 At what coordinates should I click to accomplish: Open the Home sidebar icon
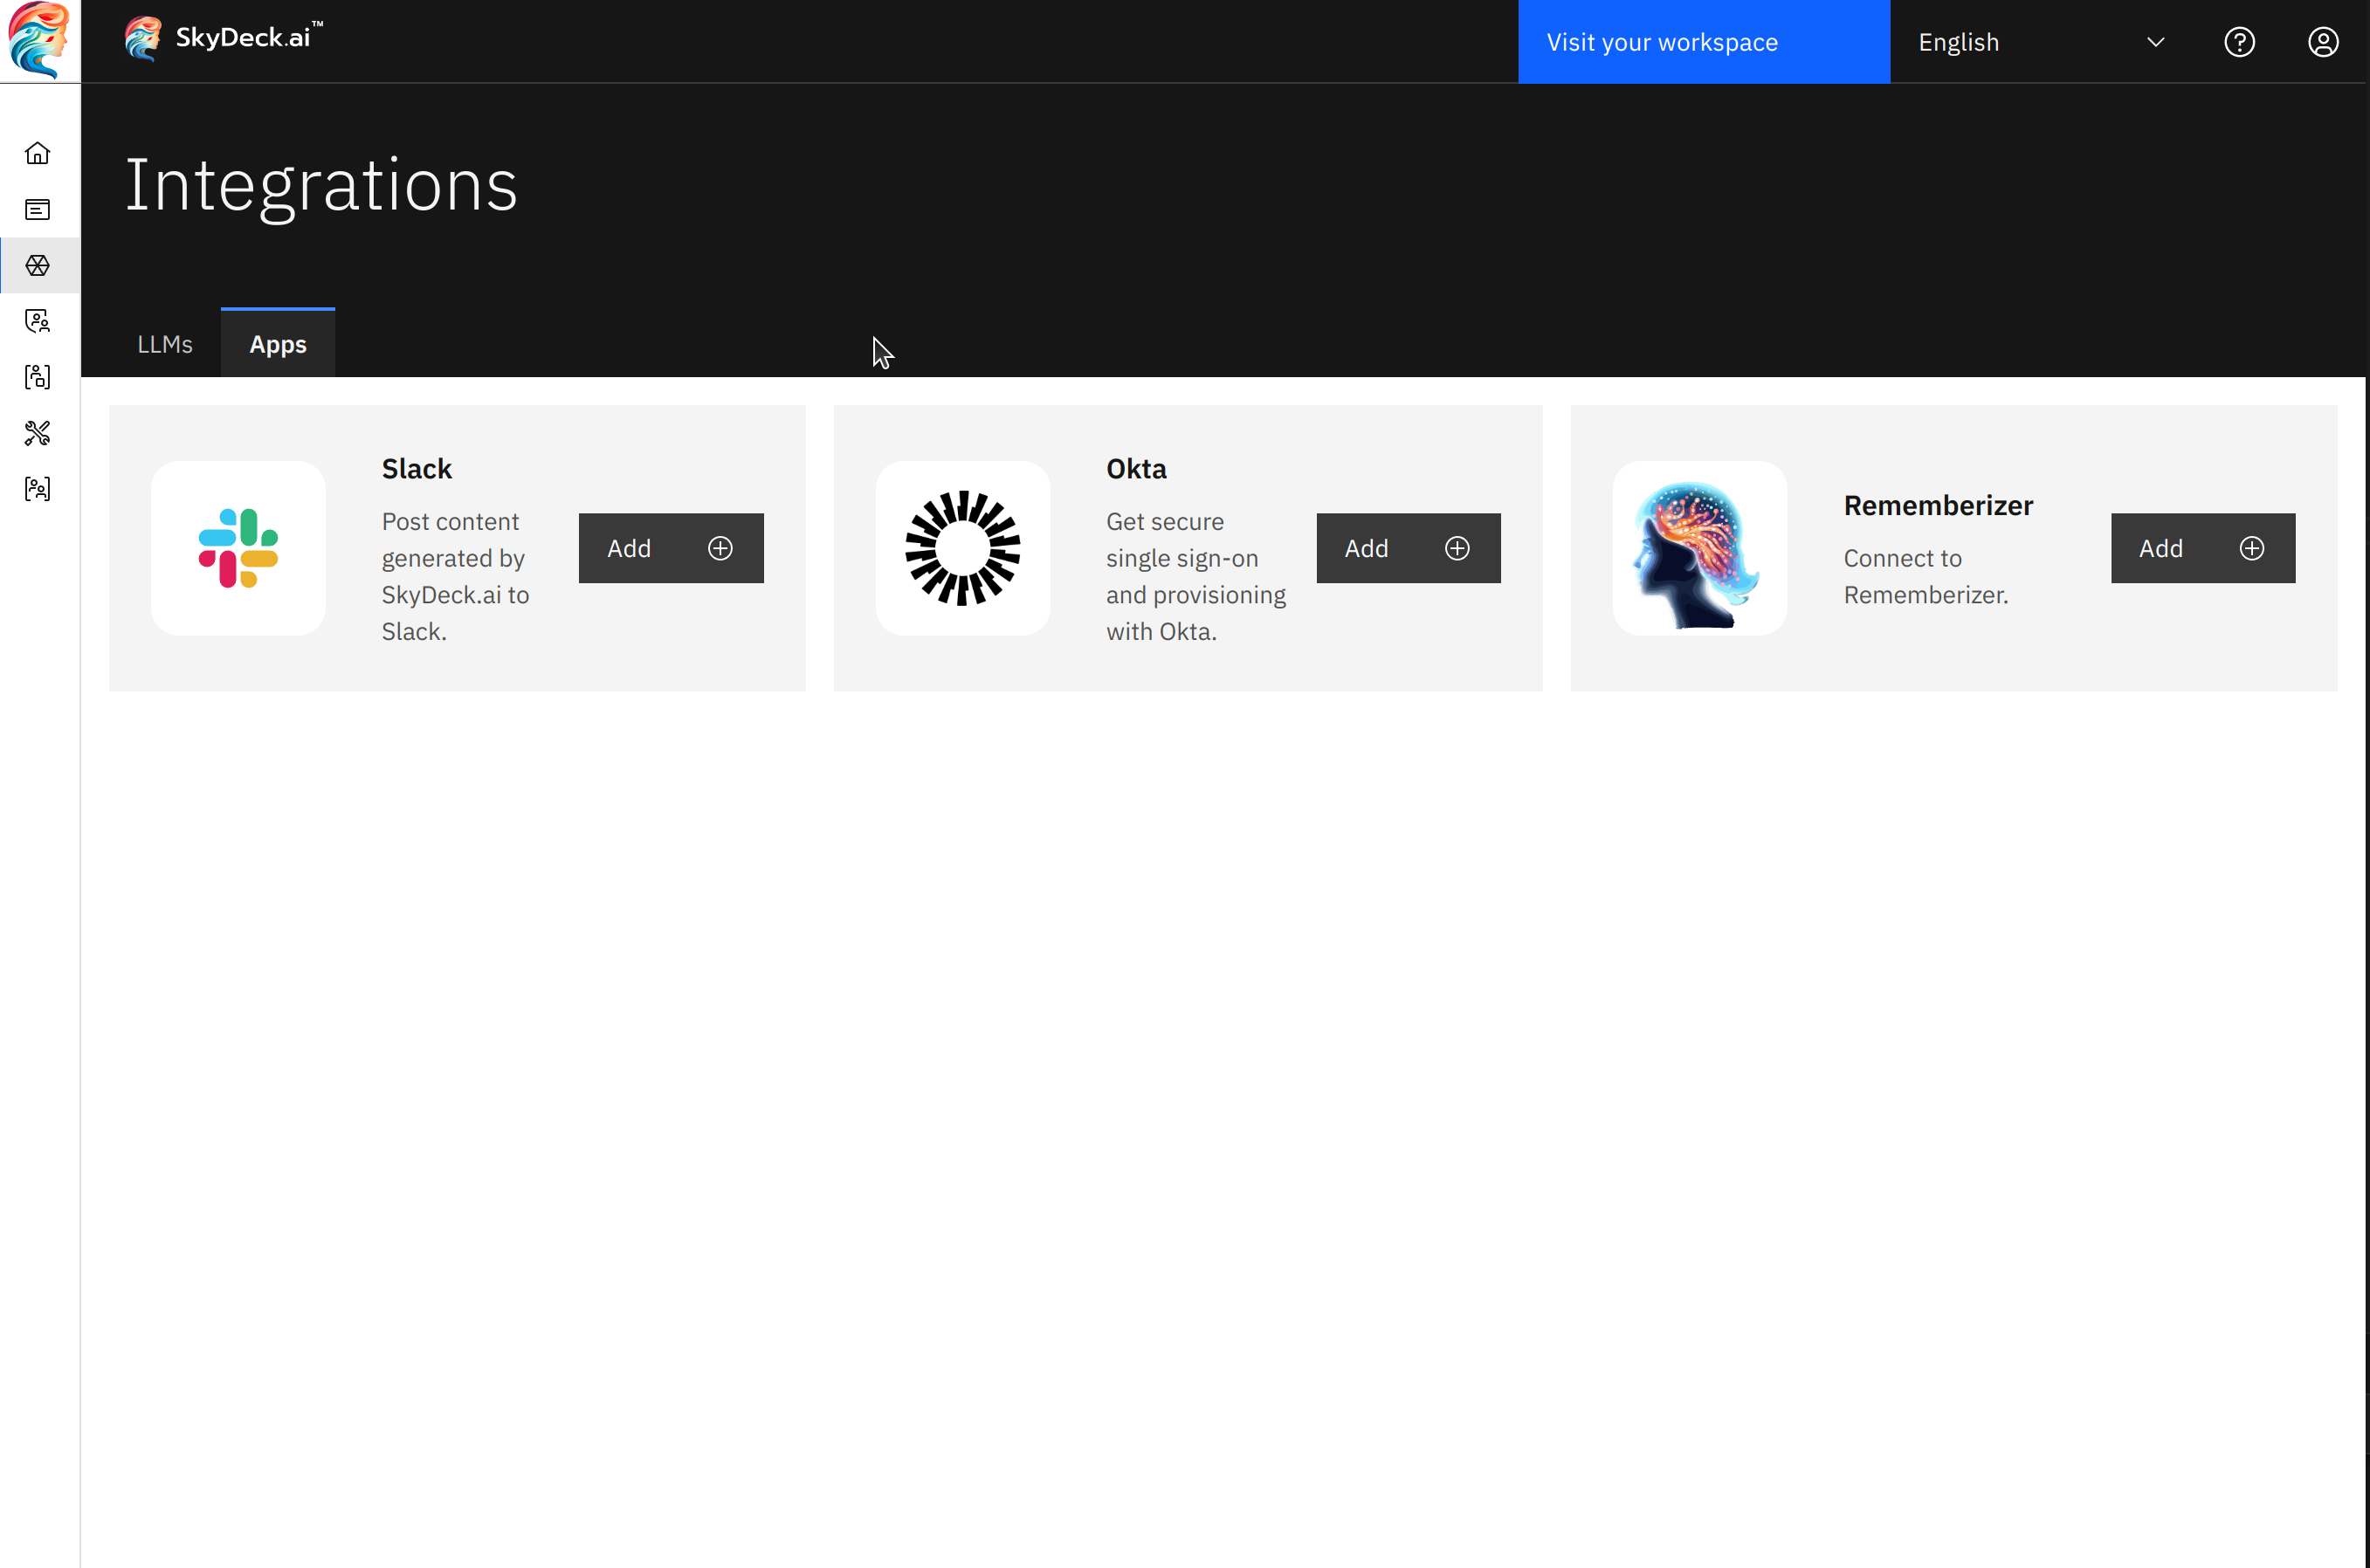37,152
